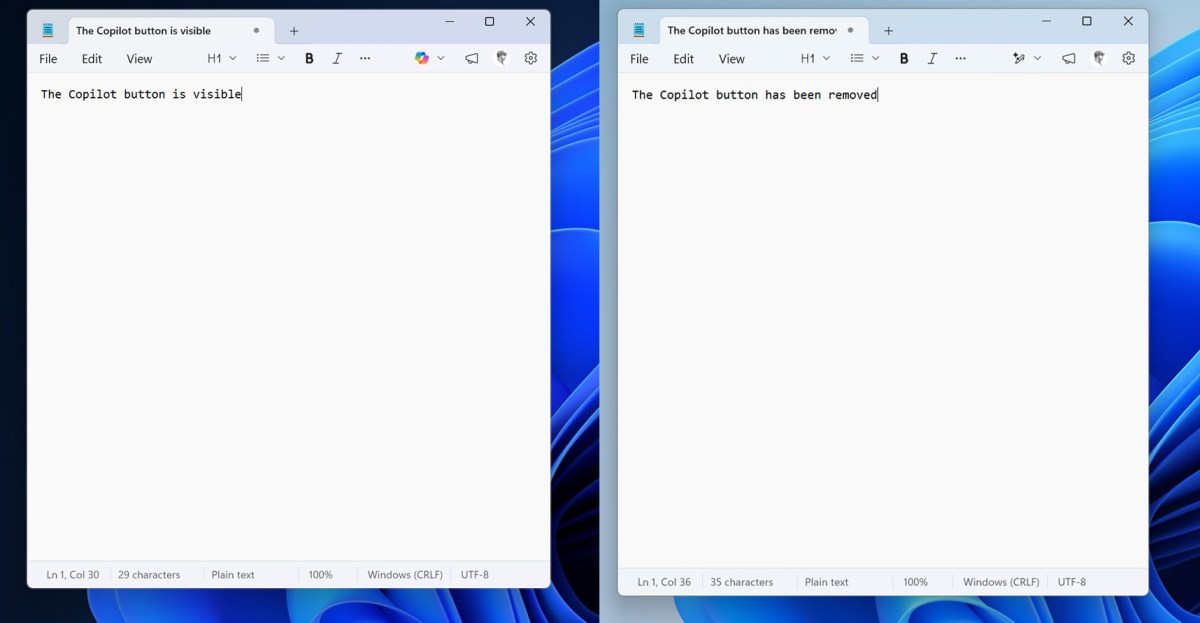The height and width of the screenshot is (623, 1200).
Task: Click the Notepad app icon, left title bar
Action: pos(47,29)
